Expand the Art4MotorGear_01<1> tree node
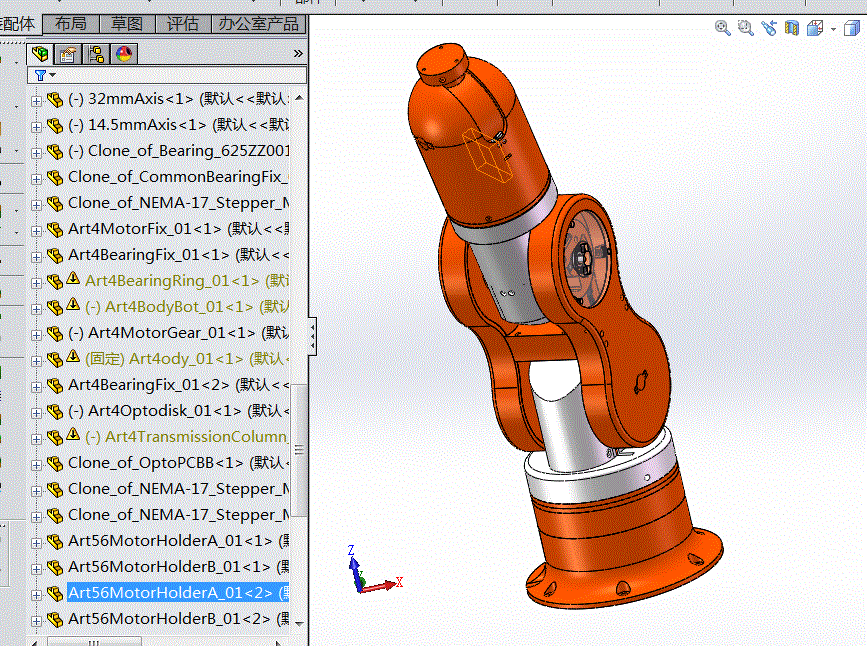The width and height of the screenshot is (867, 646). (x=37, y=333)
